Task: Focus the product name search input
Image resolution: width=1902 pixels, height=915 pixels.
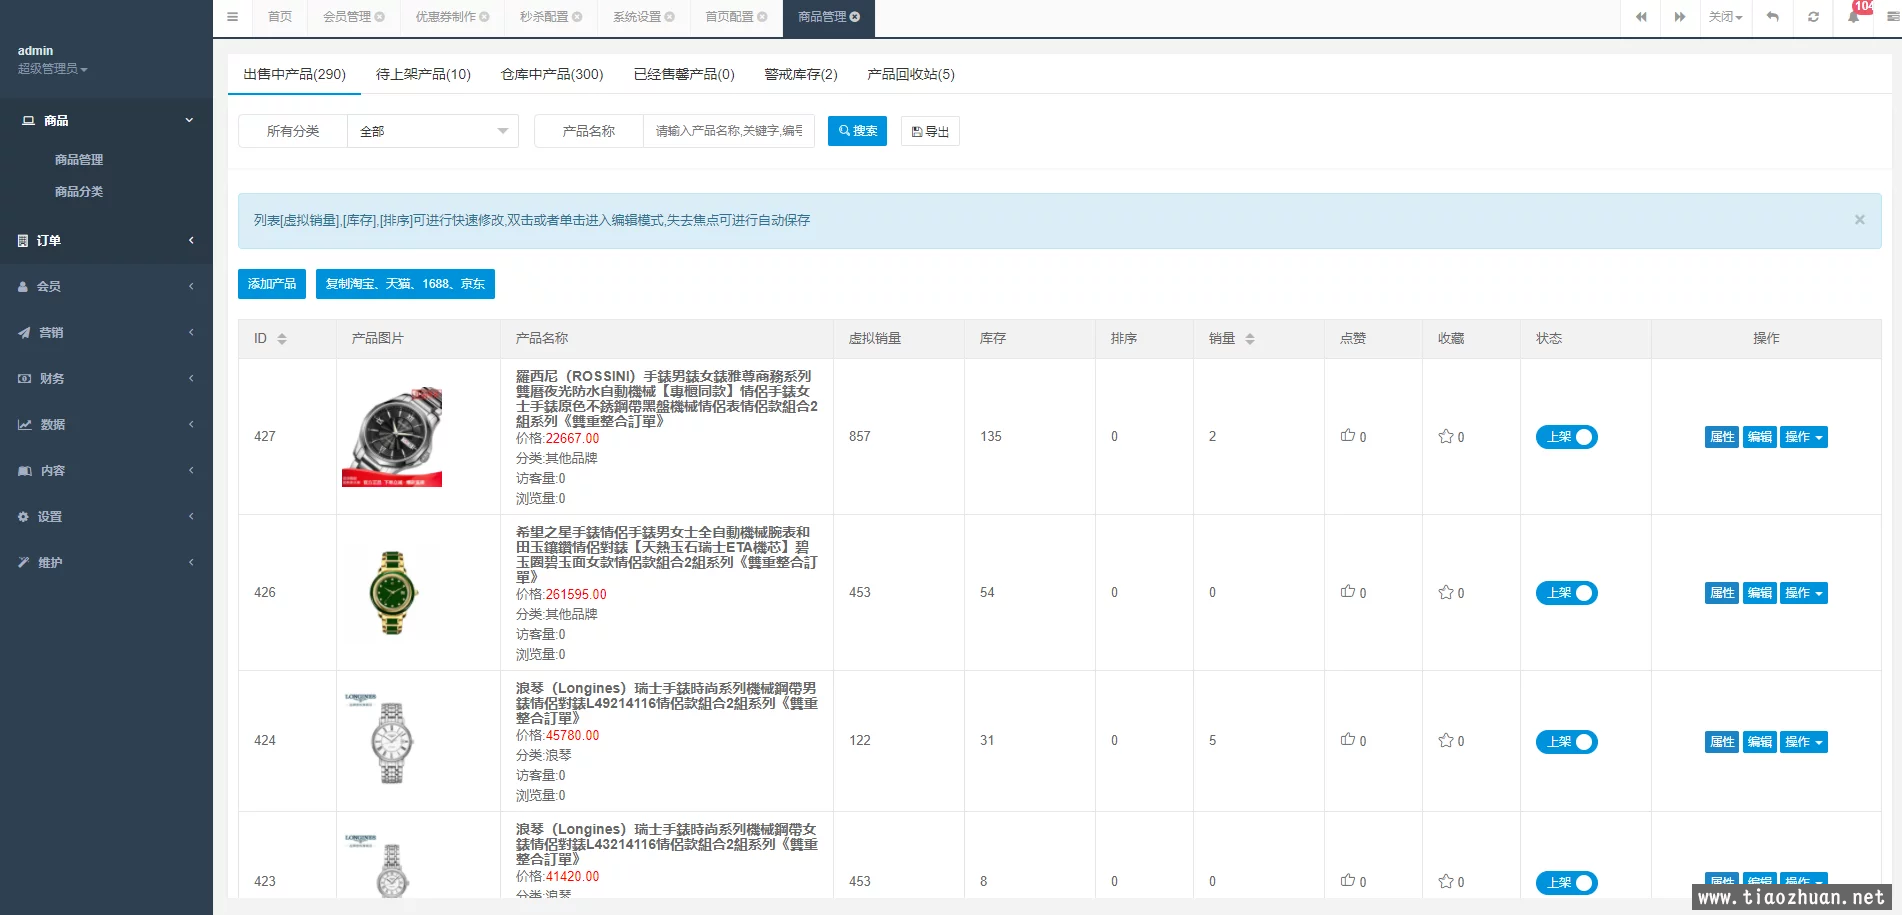Action: (729, 131)
